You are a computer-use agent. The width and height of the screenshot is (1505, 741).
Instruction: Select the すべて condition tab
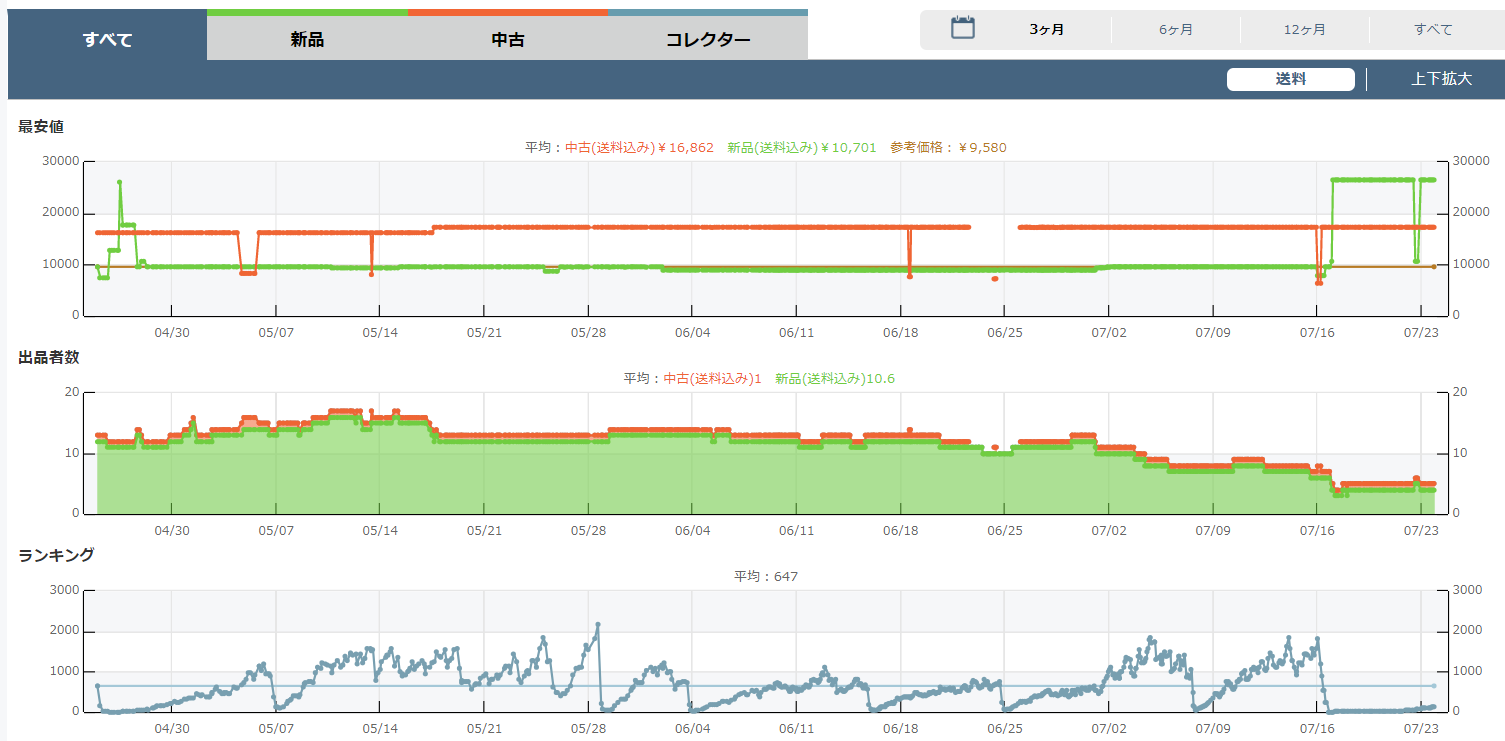(107, 40)
